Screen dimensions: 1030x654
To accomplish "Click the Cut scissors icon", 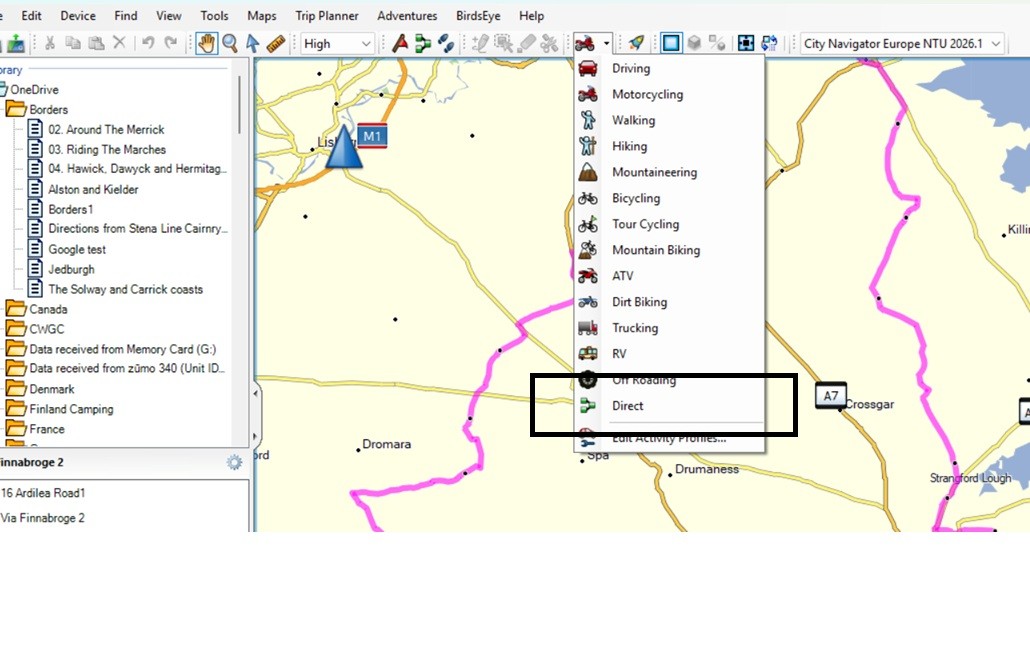I will click(49, 43).
